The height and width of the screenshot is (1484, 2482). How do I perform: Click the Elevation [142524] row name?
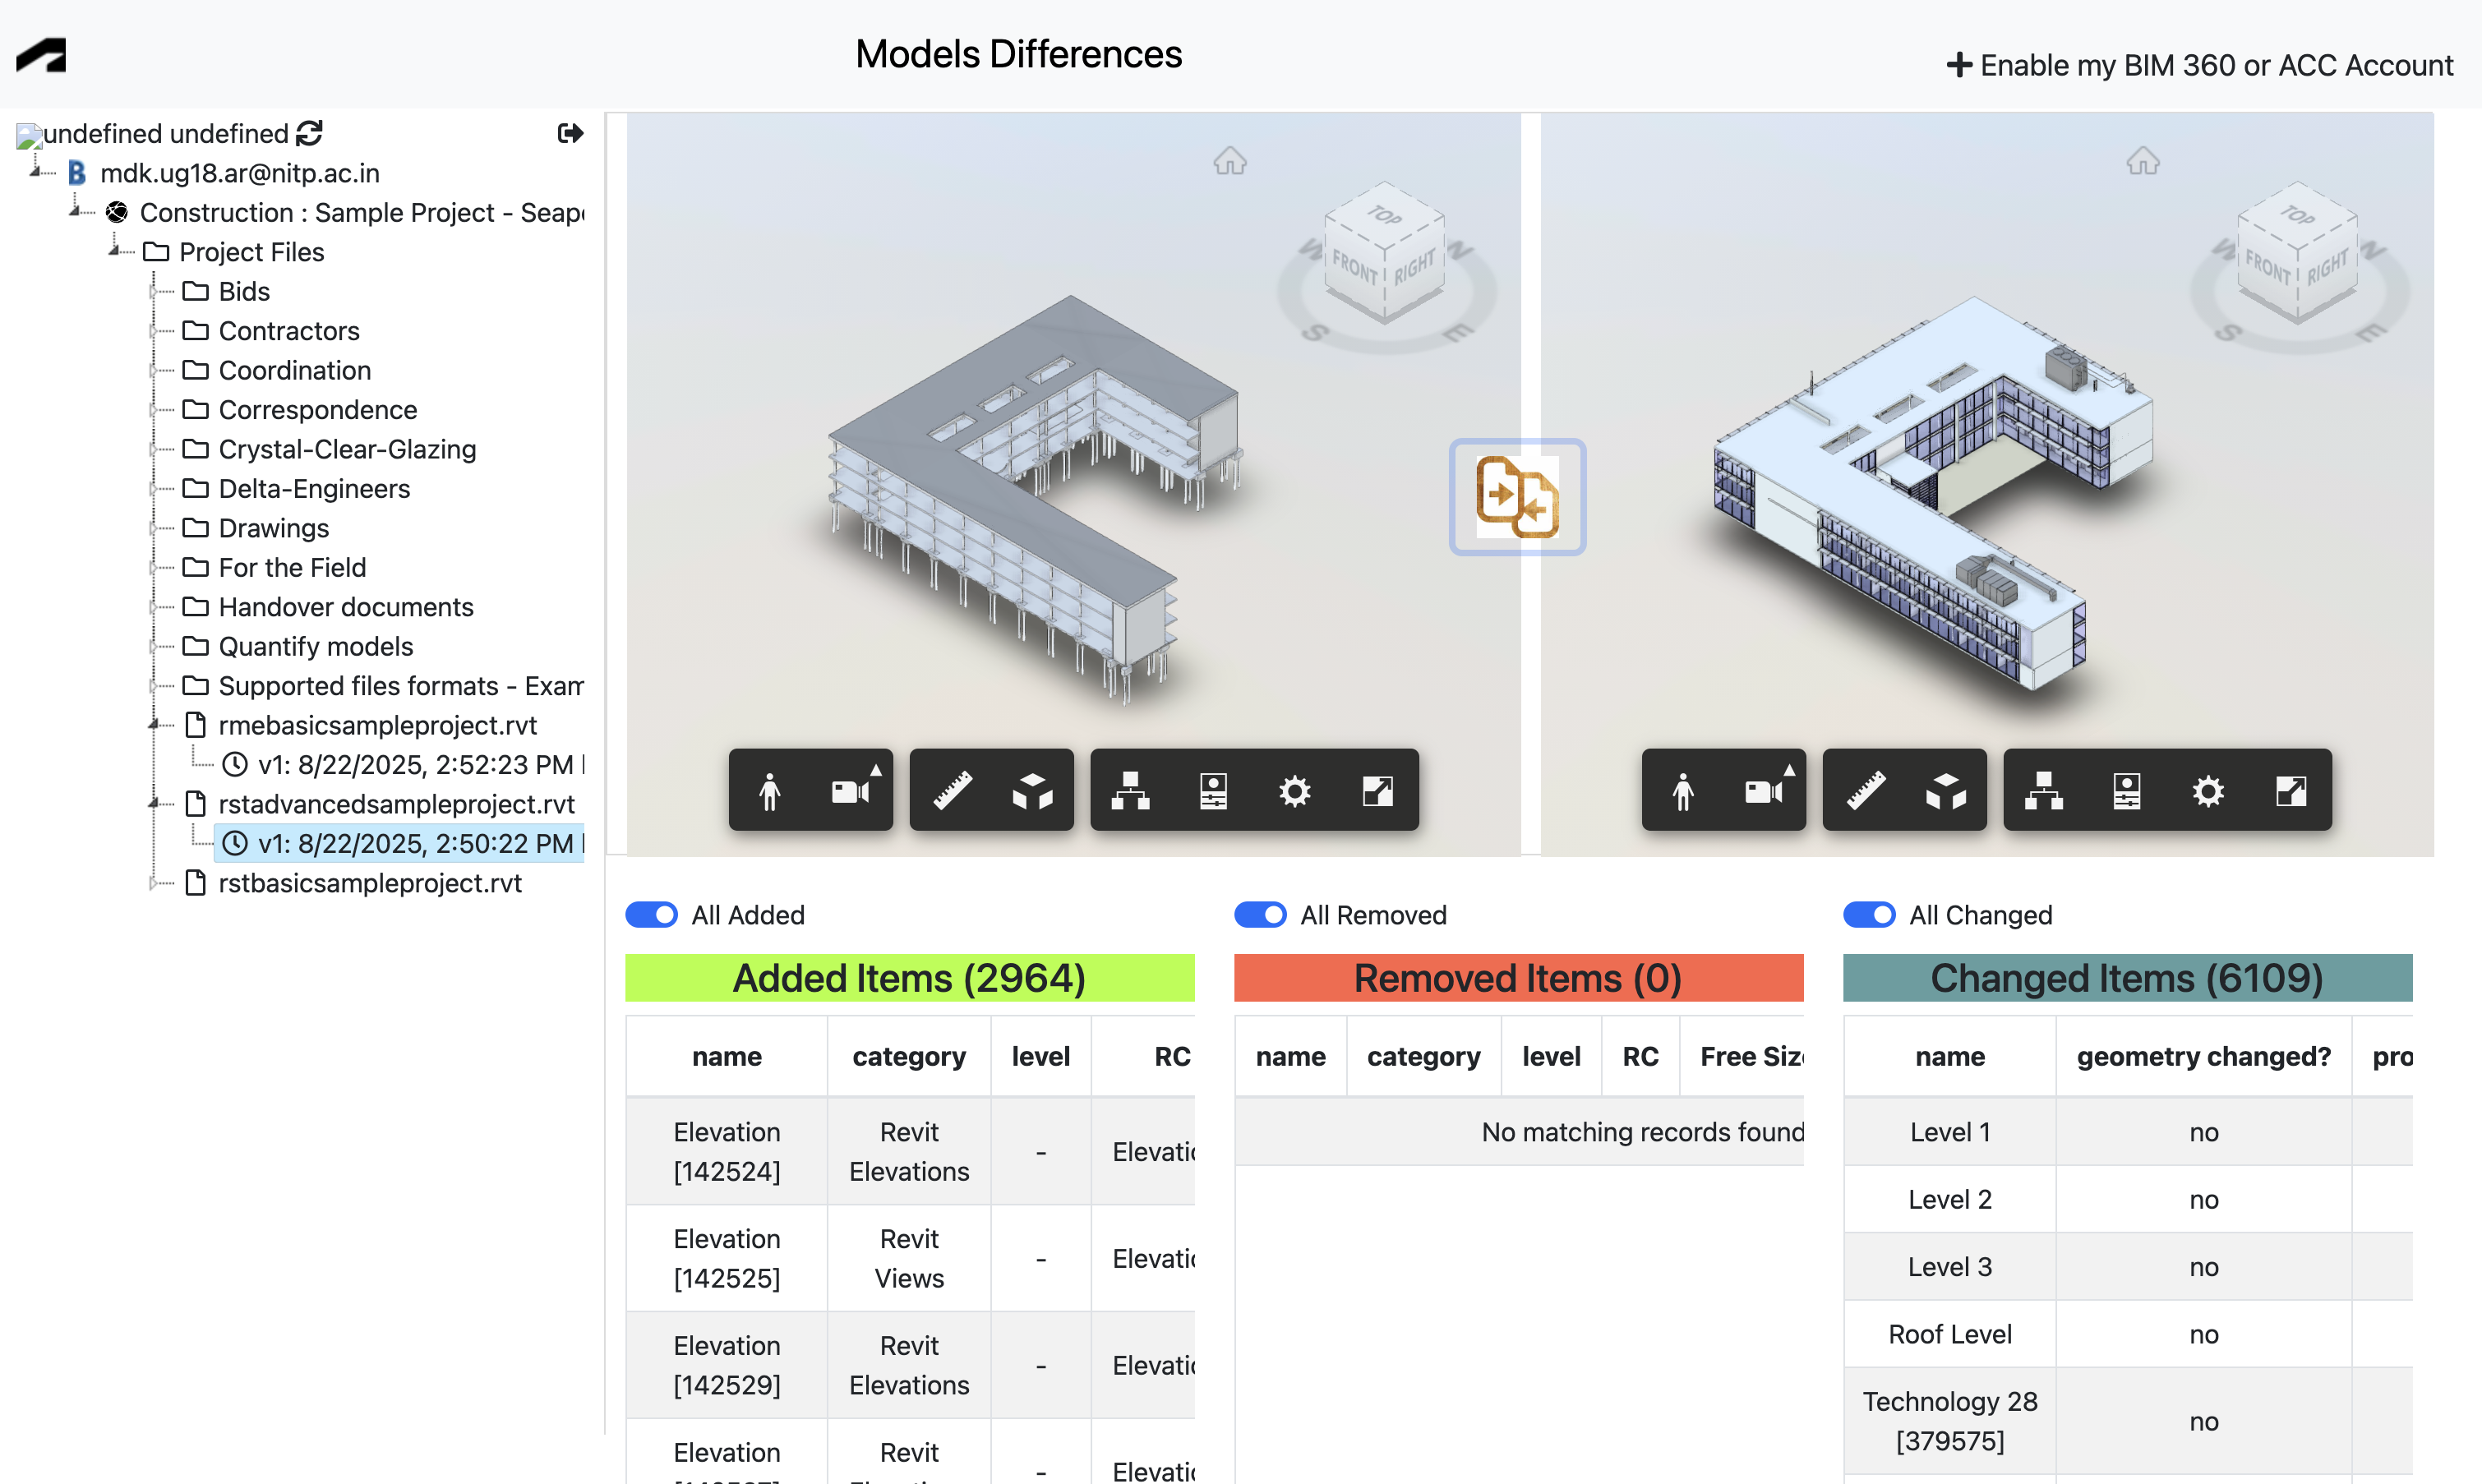727,1151
